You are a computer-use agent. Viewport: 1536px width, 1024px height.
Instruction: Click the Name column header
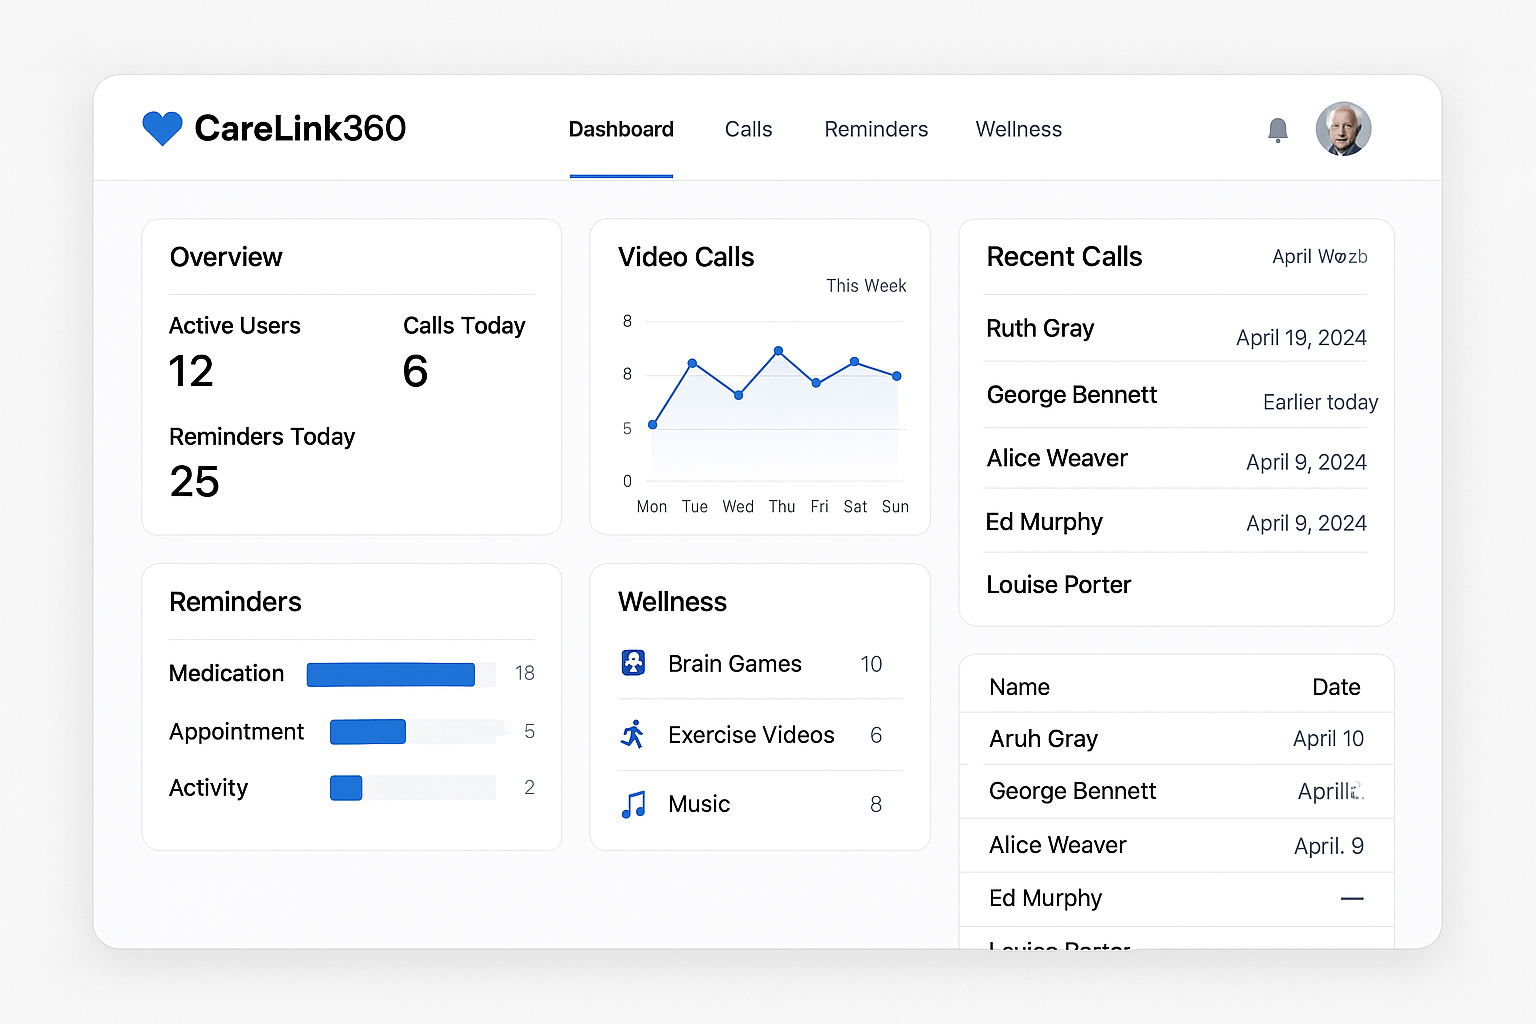1019,687
